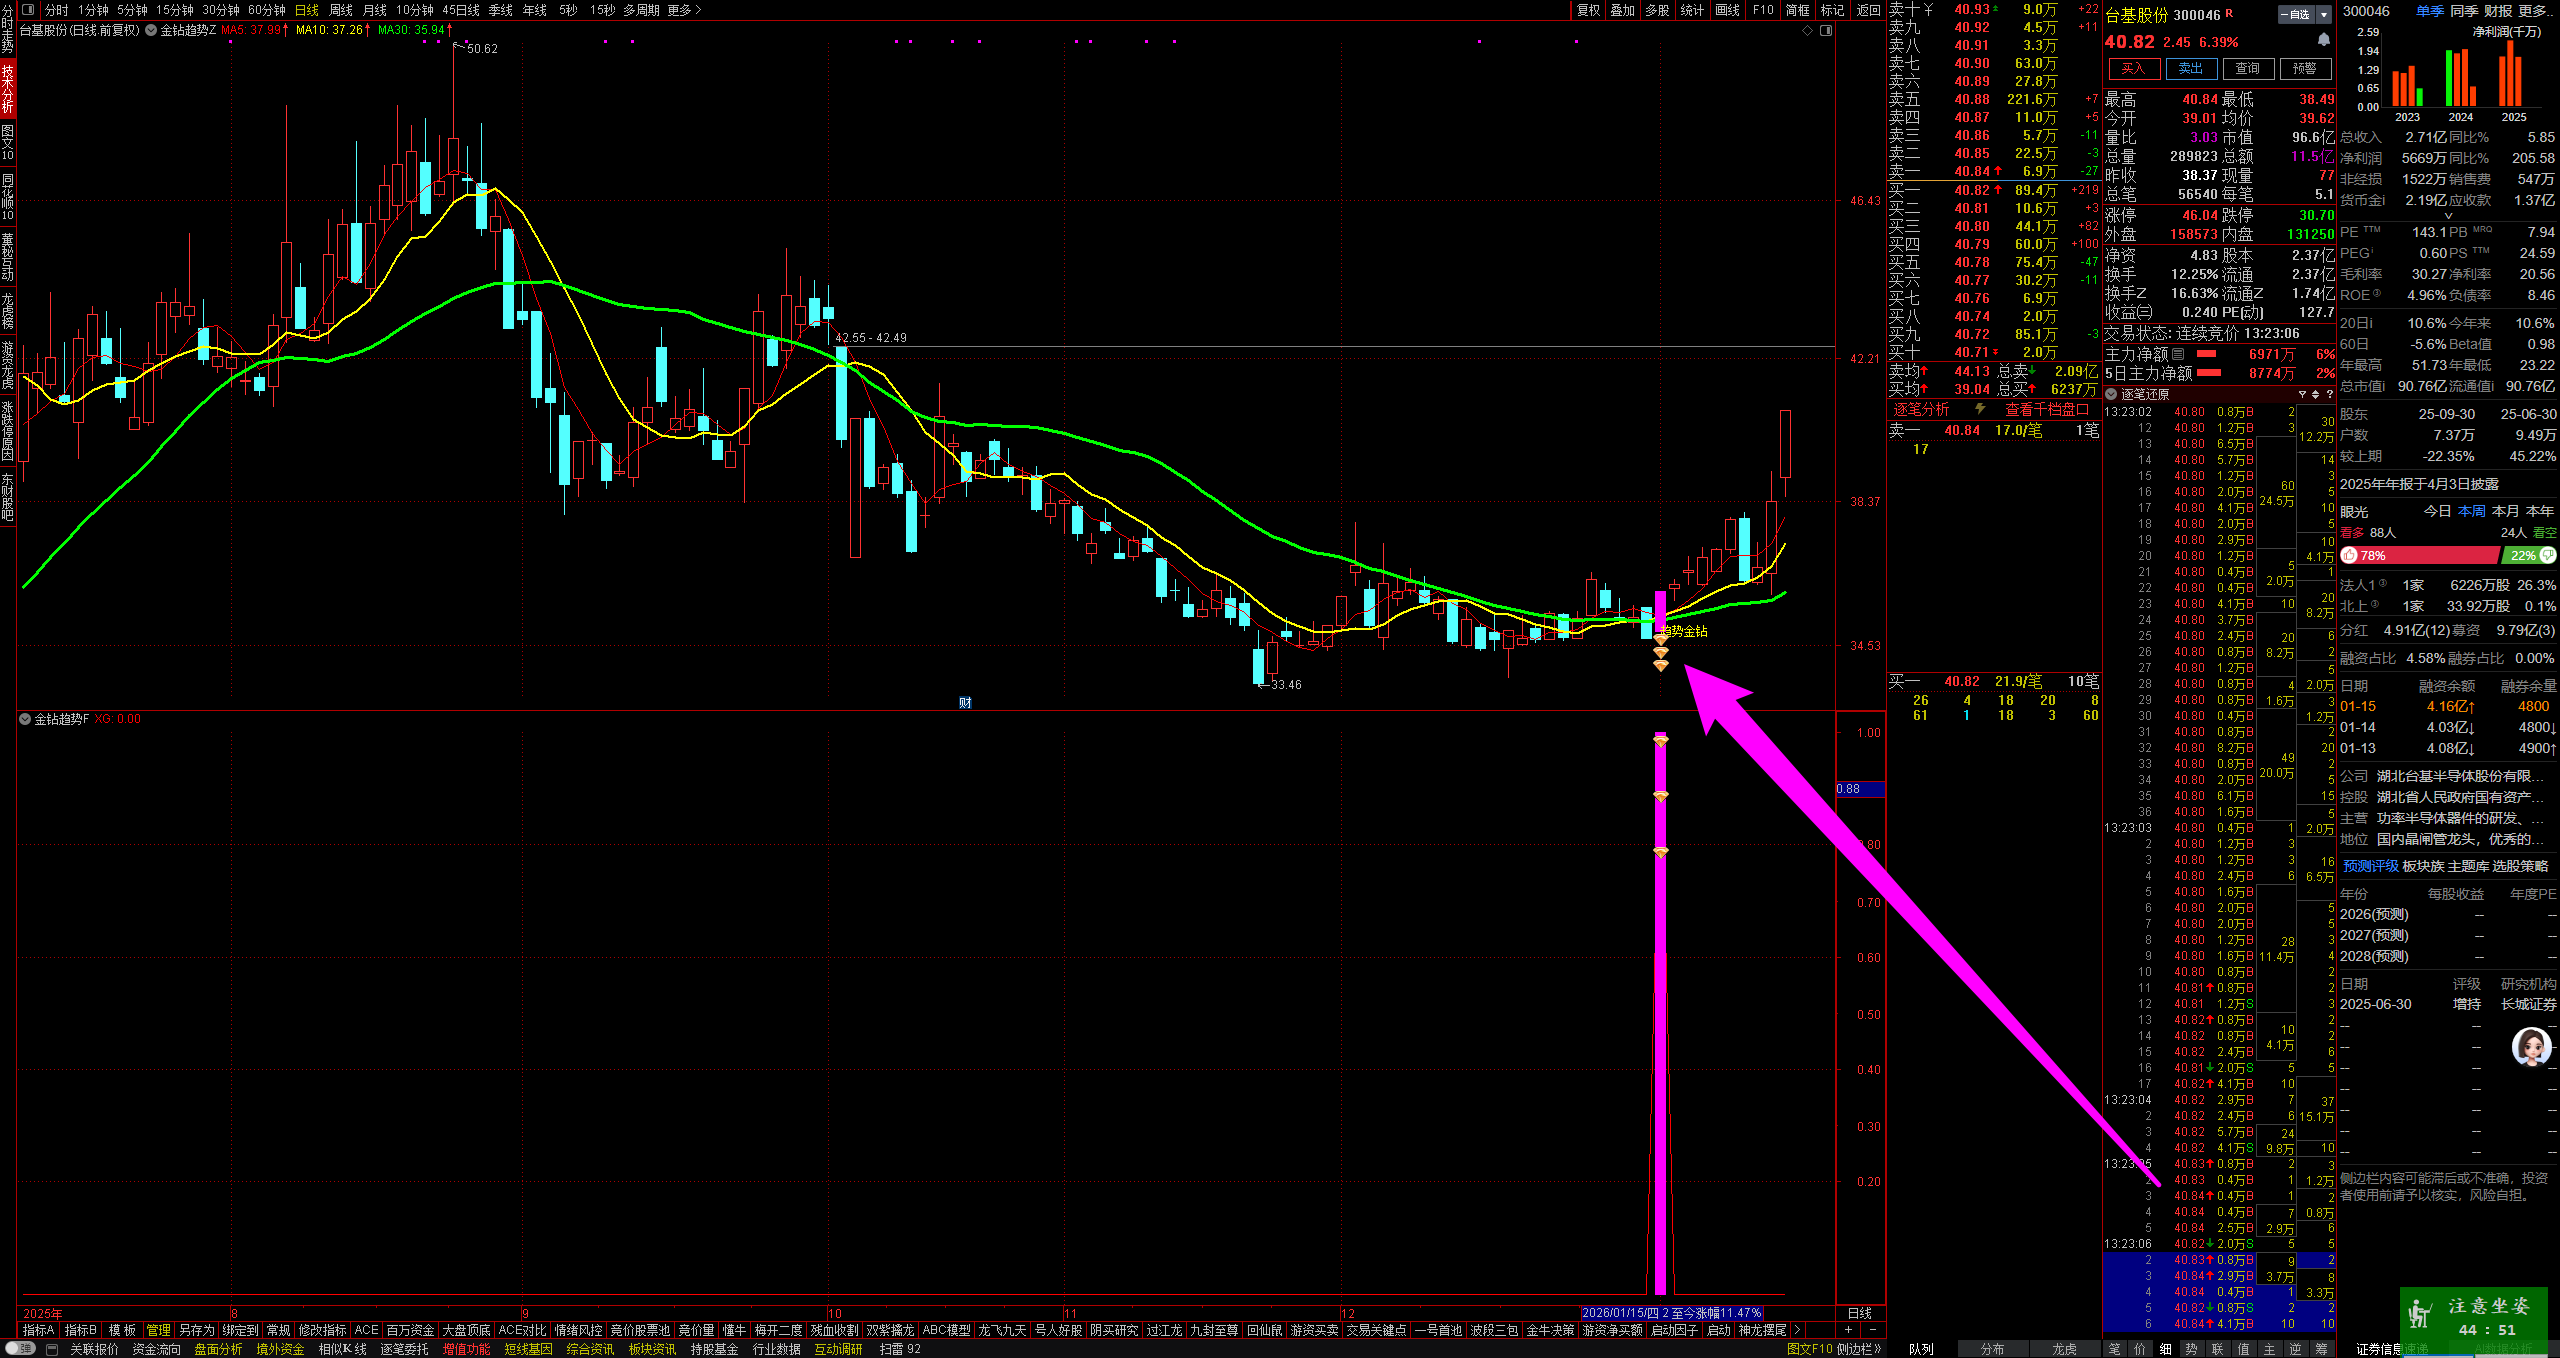The image size is (2560, 1358).
Task: Click the lightning icon next to 逐笔分析
Action: 1979,409
